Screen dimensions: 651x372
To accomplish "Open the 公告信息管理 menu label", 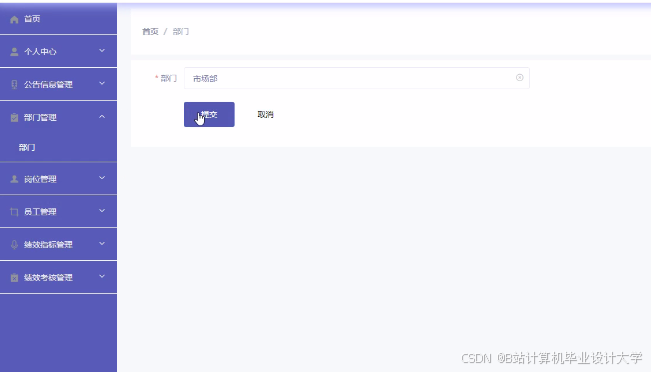I will [x=48, y=84].
